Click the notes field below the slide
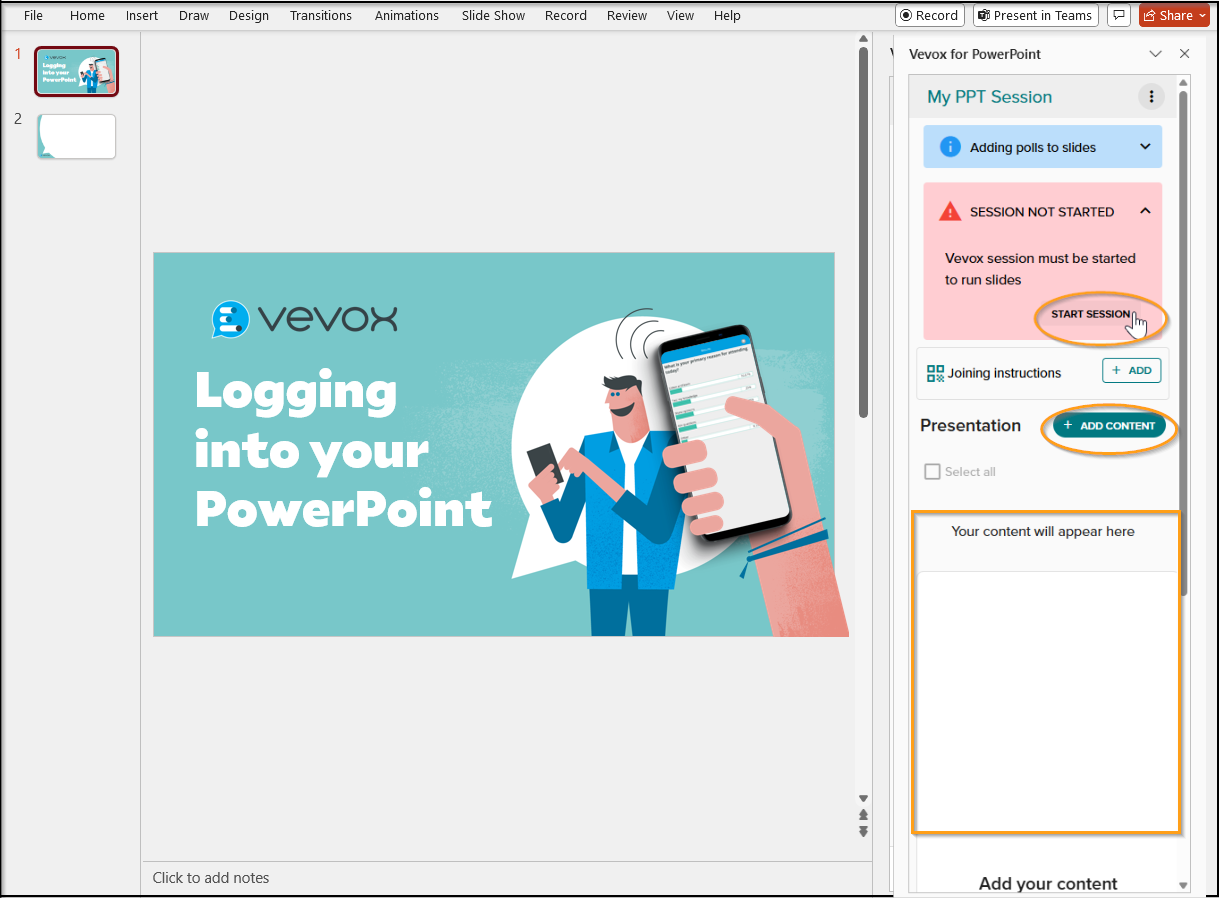The height and width of the screenshot is (898, 1219). tap(505, 877)
